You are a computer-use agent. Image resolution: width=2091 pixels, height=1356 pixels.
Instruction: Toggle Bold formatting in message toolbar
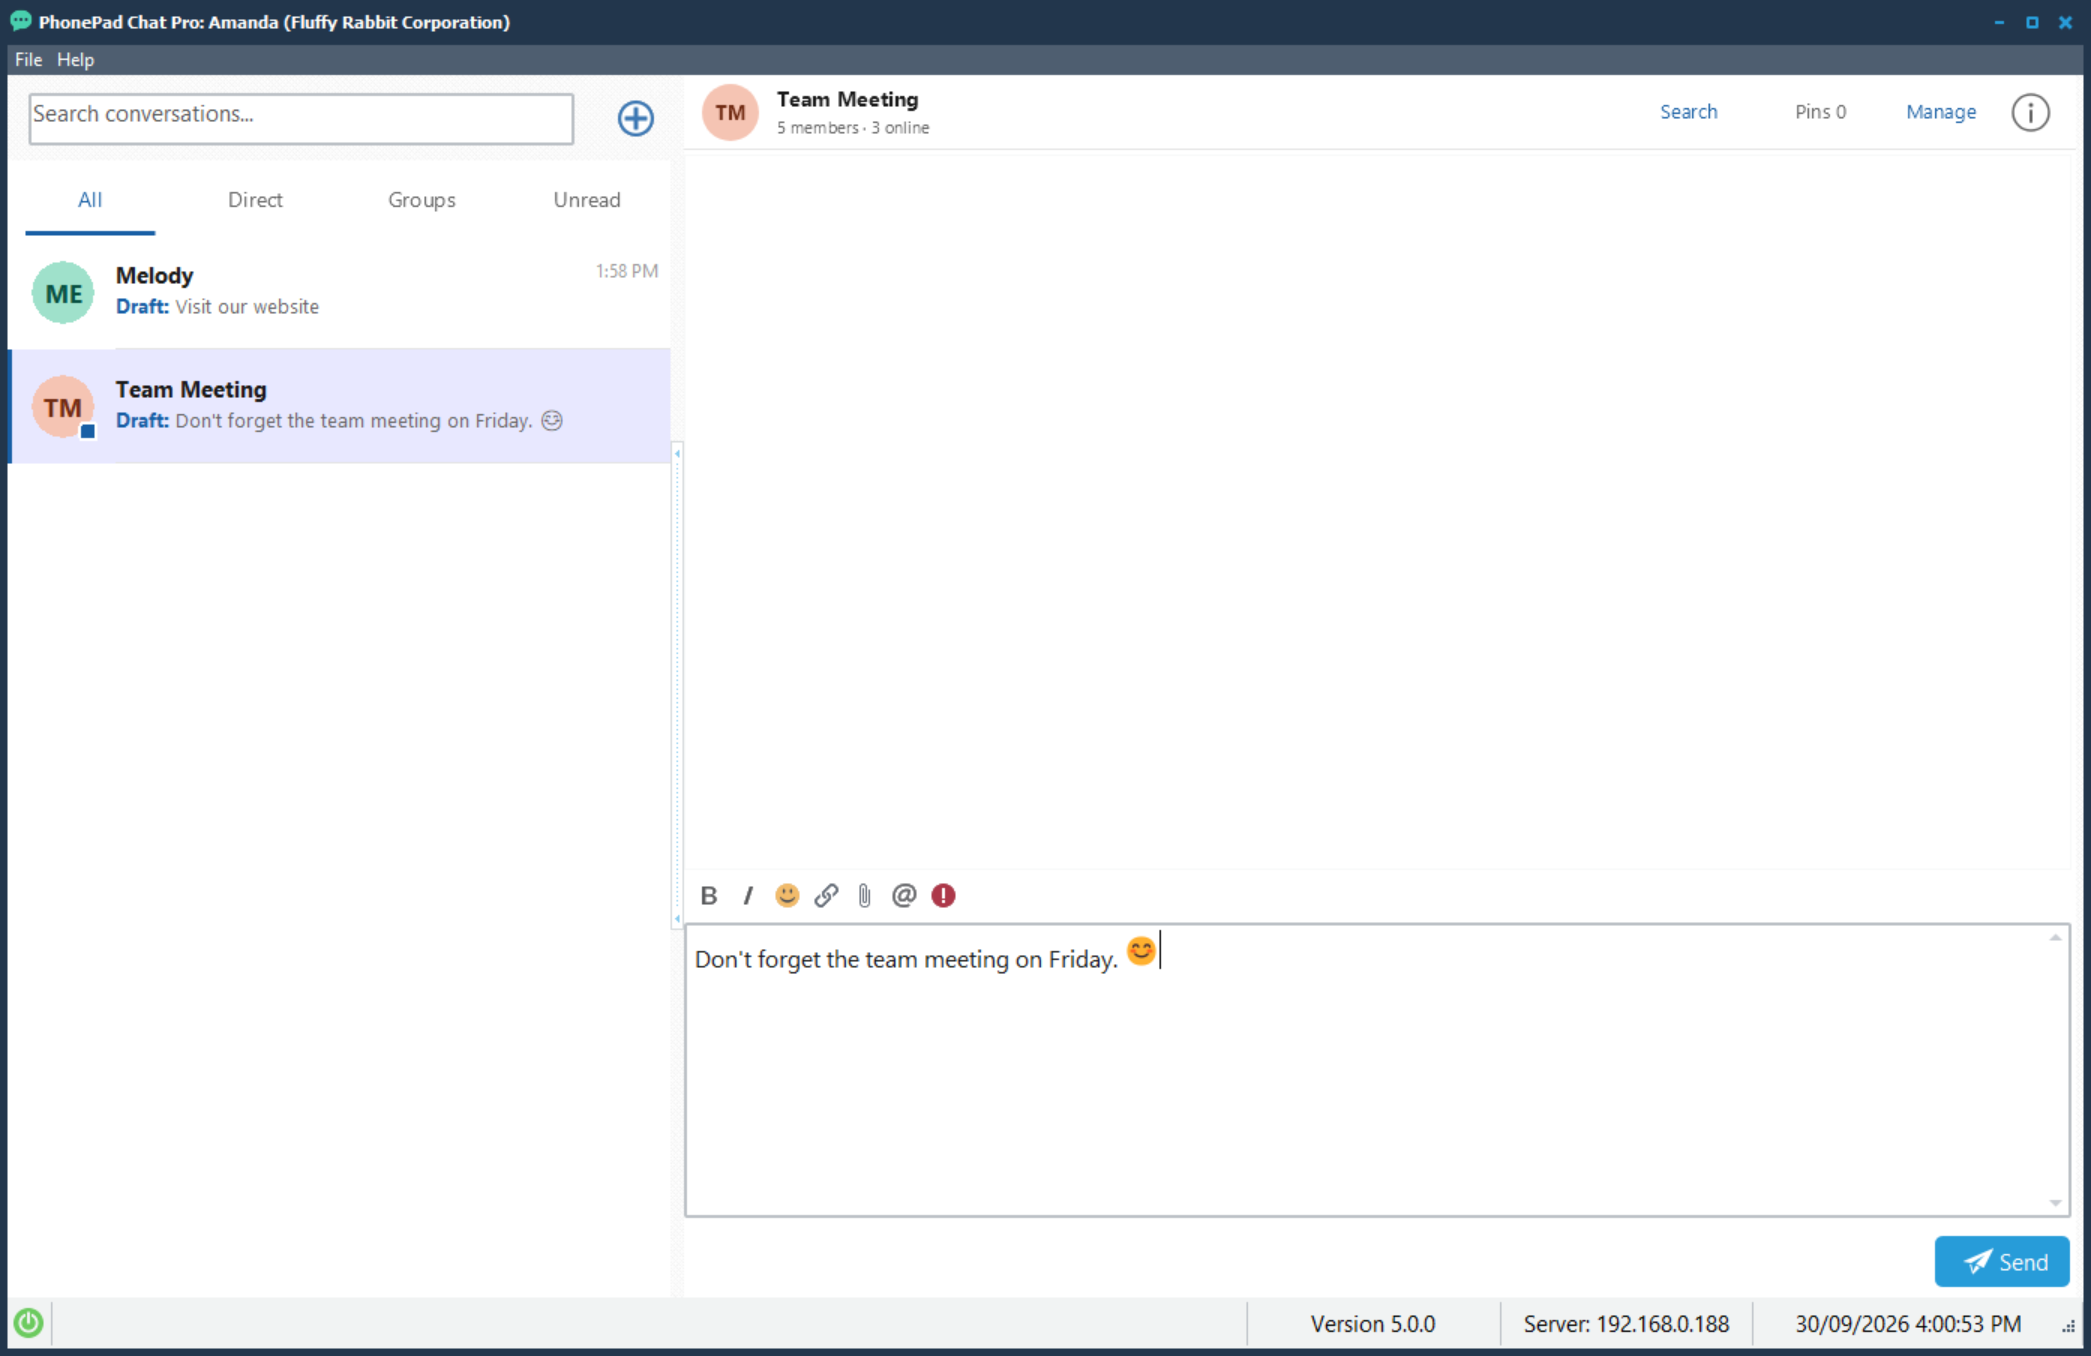(709, 895)
